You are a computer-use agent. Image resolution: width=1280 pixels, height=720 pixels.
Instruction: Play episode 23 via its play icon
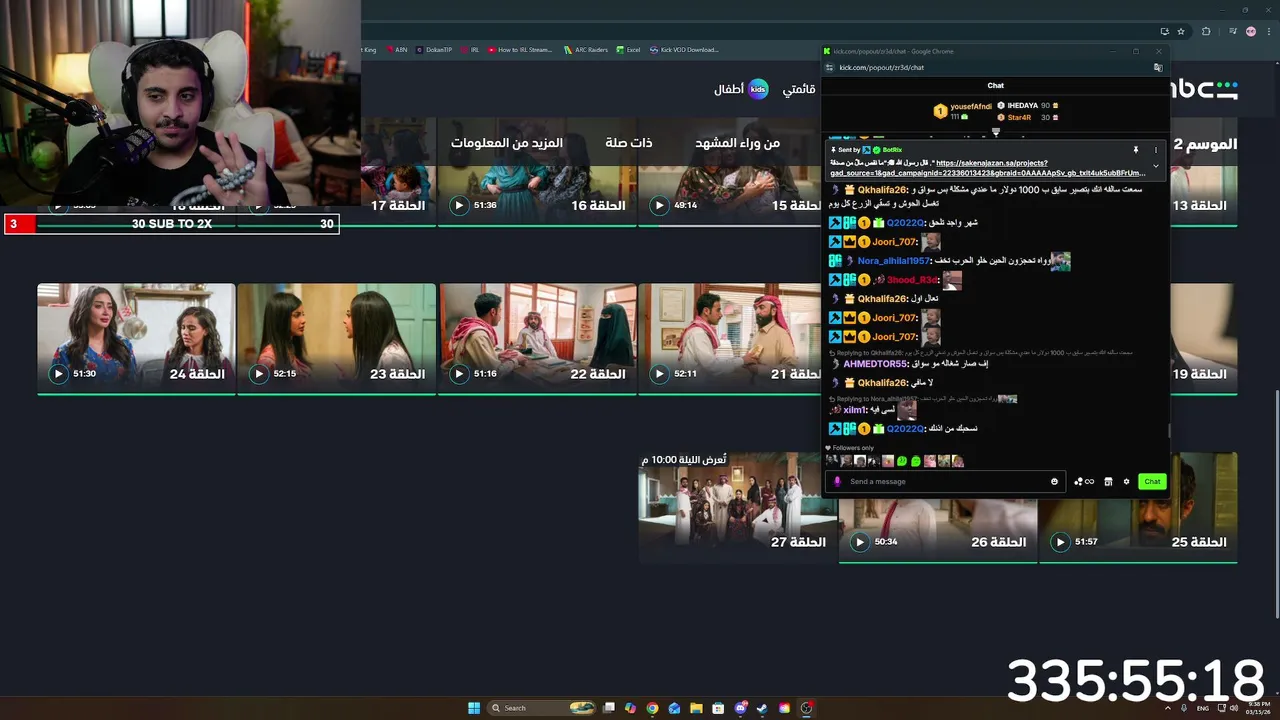click(x=259, y=374)
